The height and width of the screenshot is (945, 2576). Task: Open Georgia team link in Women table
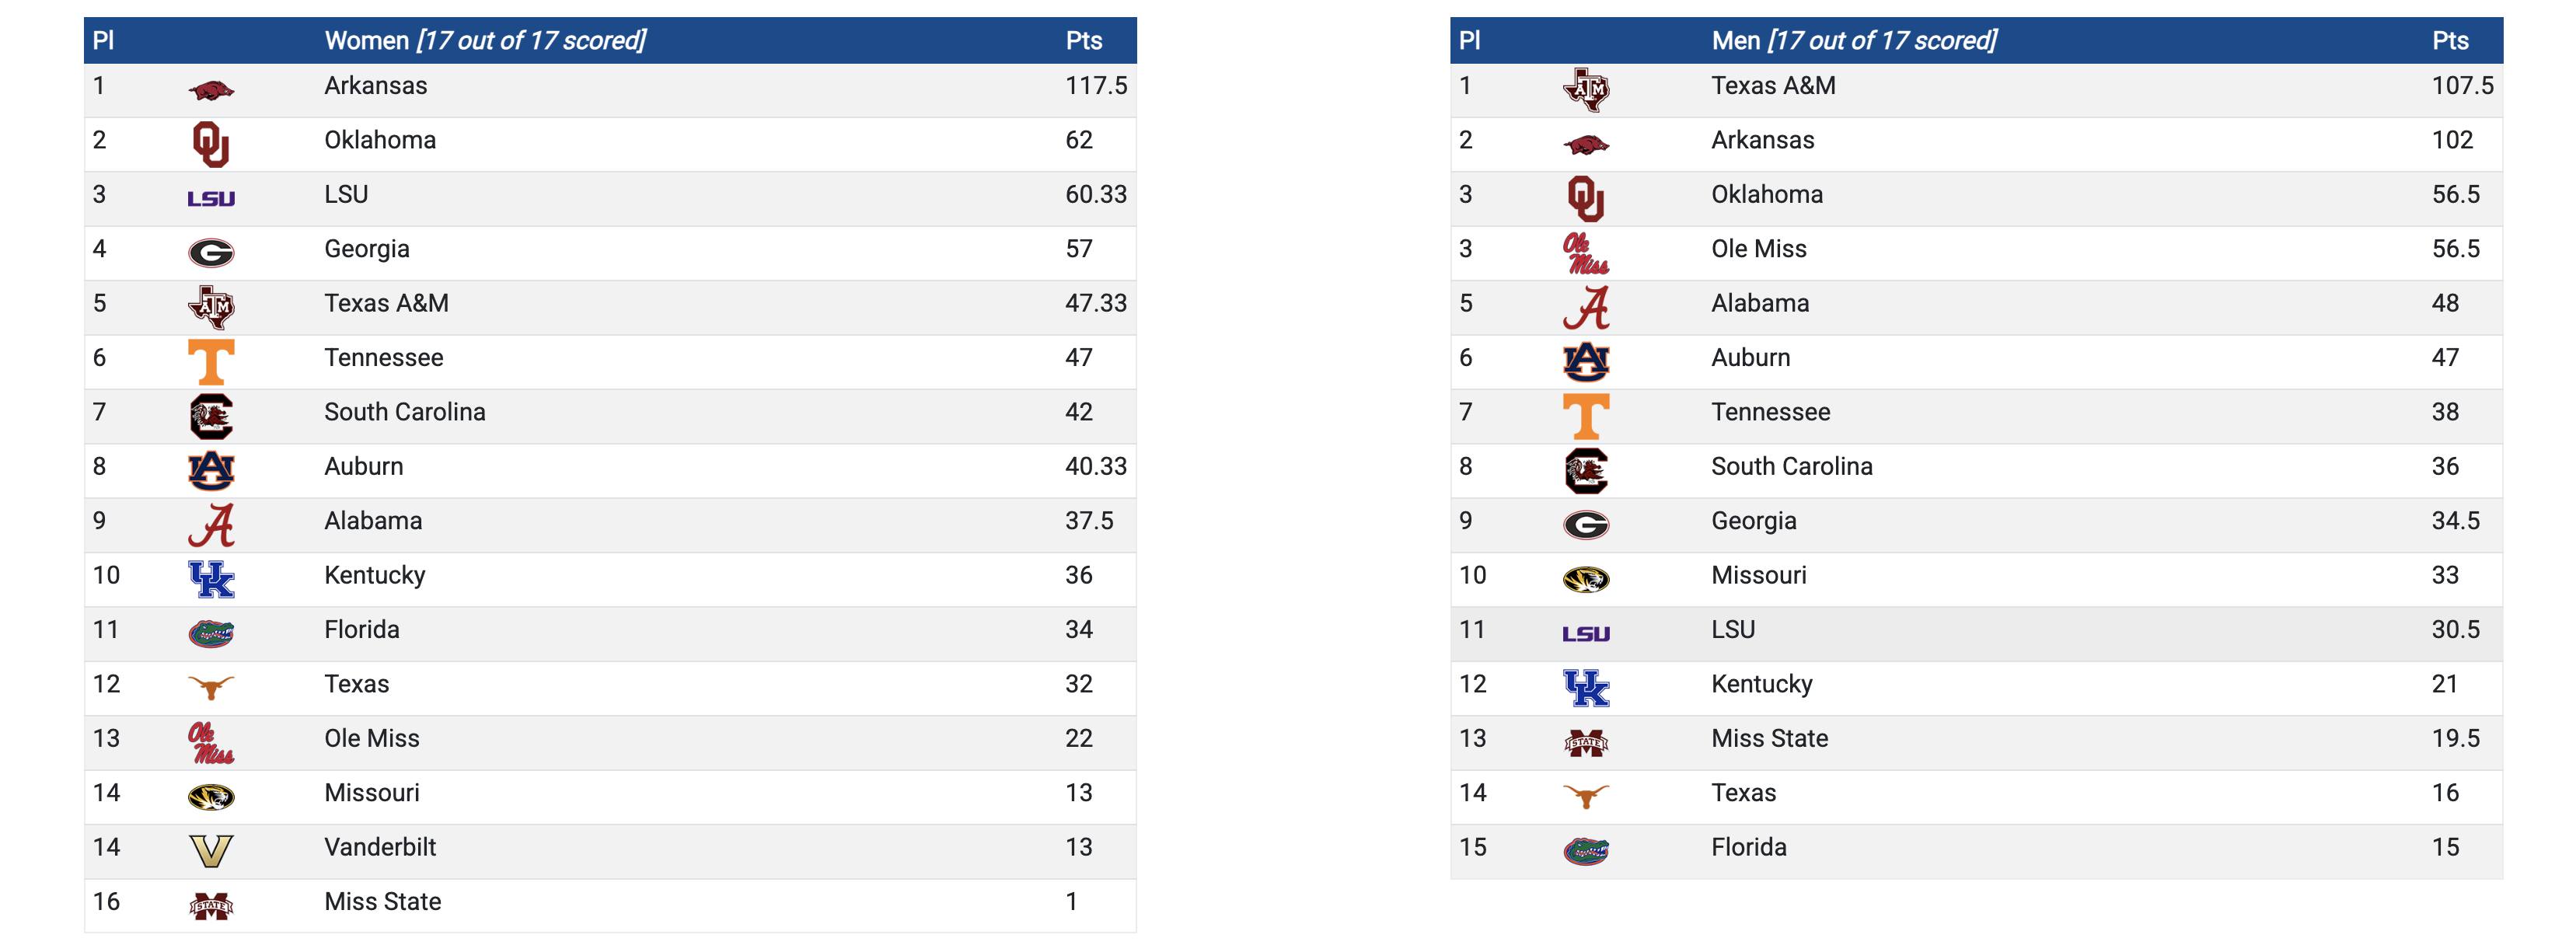pos(367,249)
